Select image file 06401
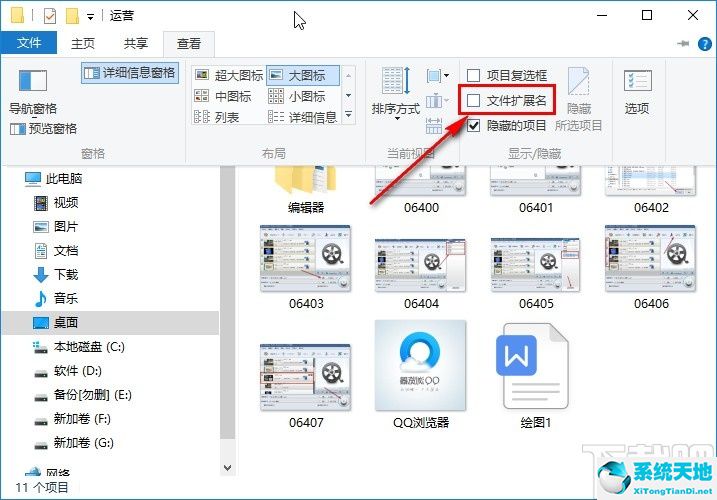This screenshot has height=500, width=717. pos(536,191)
